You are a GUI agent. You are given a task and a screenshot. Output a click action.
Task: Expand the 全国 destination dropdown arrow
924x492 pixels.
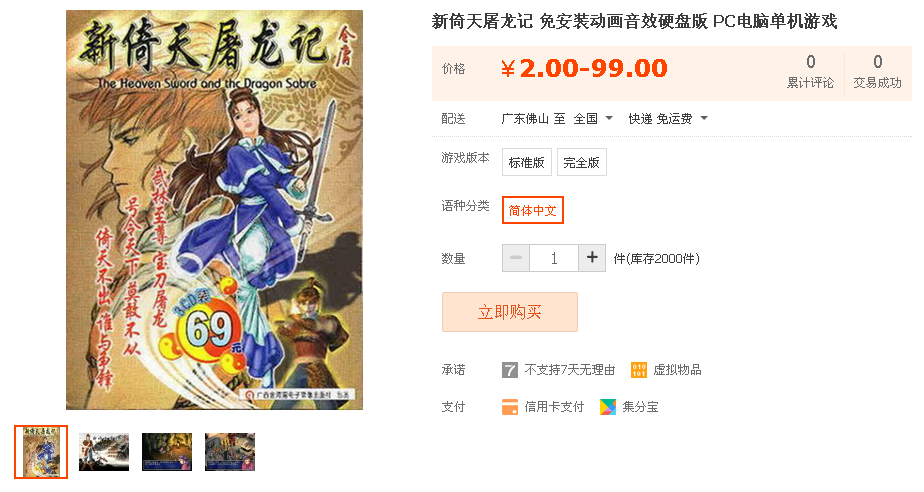tap(609, 118)
